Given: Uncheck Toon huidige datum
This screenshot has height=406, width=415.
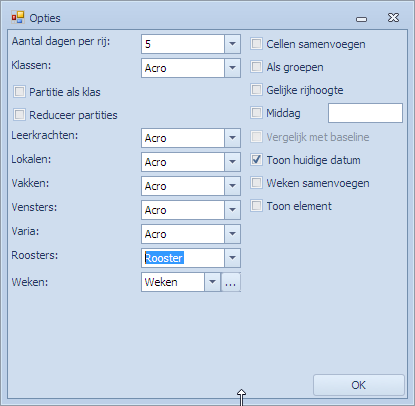Looking at the screenshot, I should [256, 160].
